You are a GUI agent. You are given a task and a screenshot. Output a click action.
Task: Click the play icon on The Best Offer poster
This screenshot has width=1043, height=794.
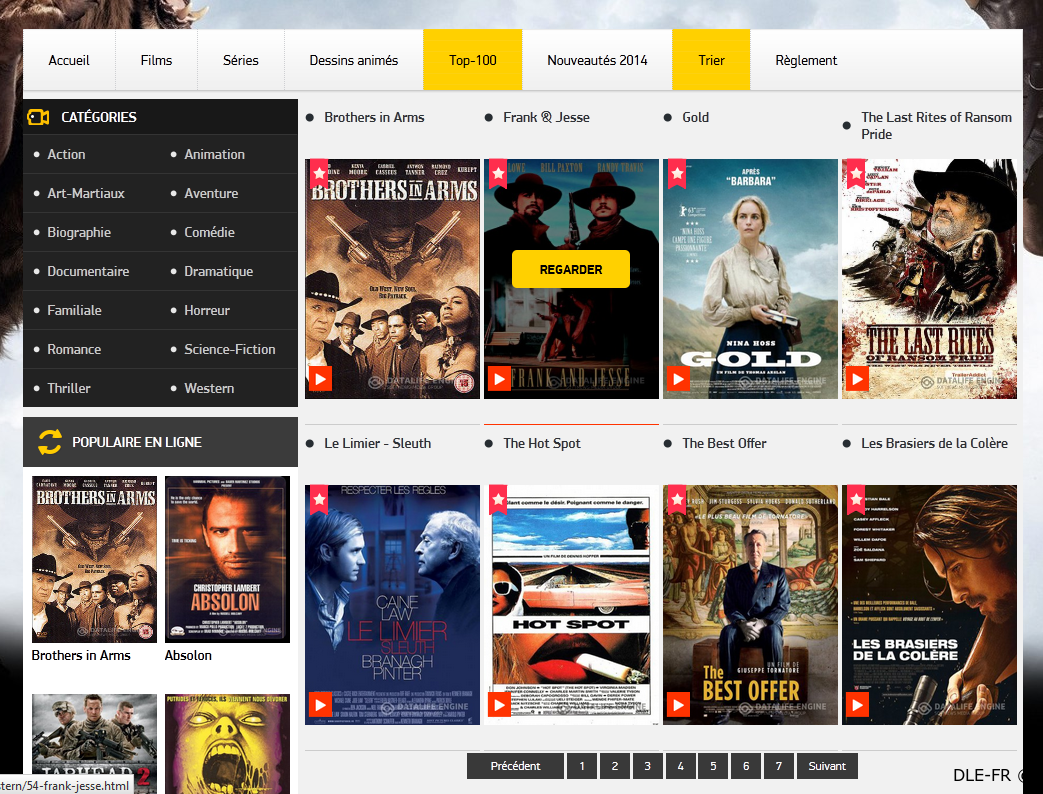(x=678, y=705)
